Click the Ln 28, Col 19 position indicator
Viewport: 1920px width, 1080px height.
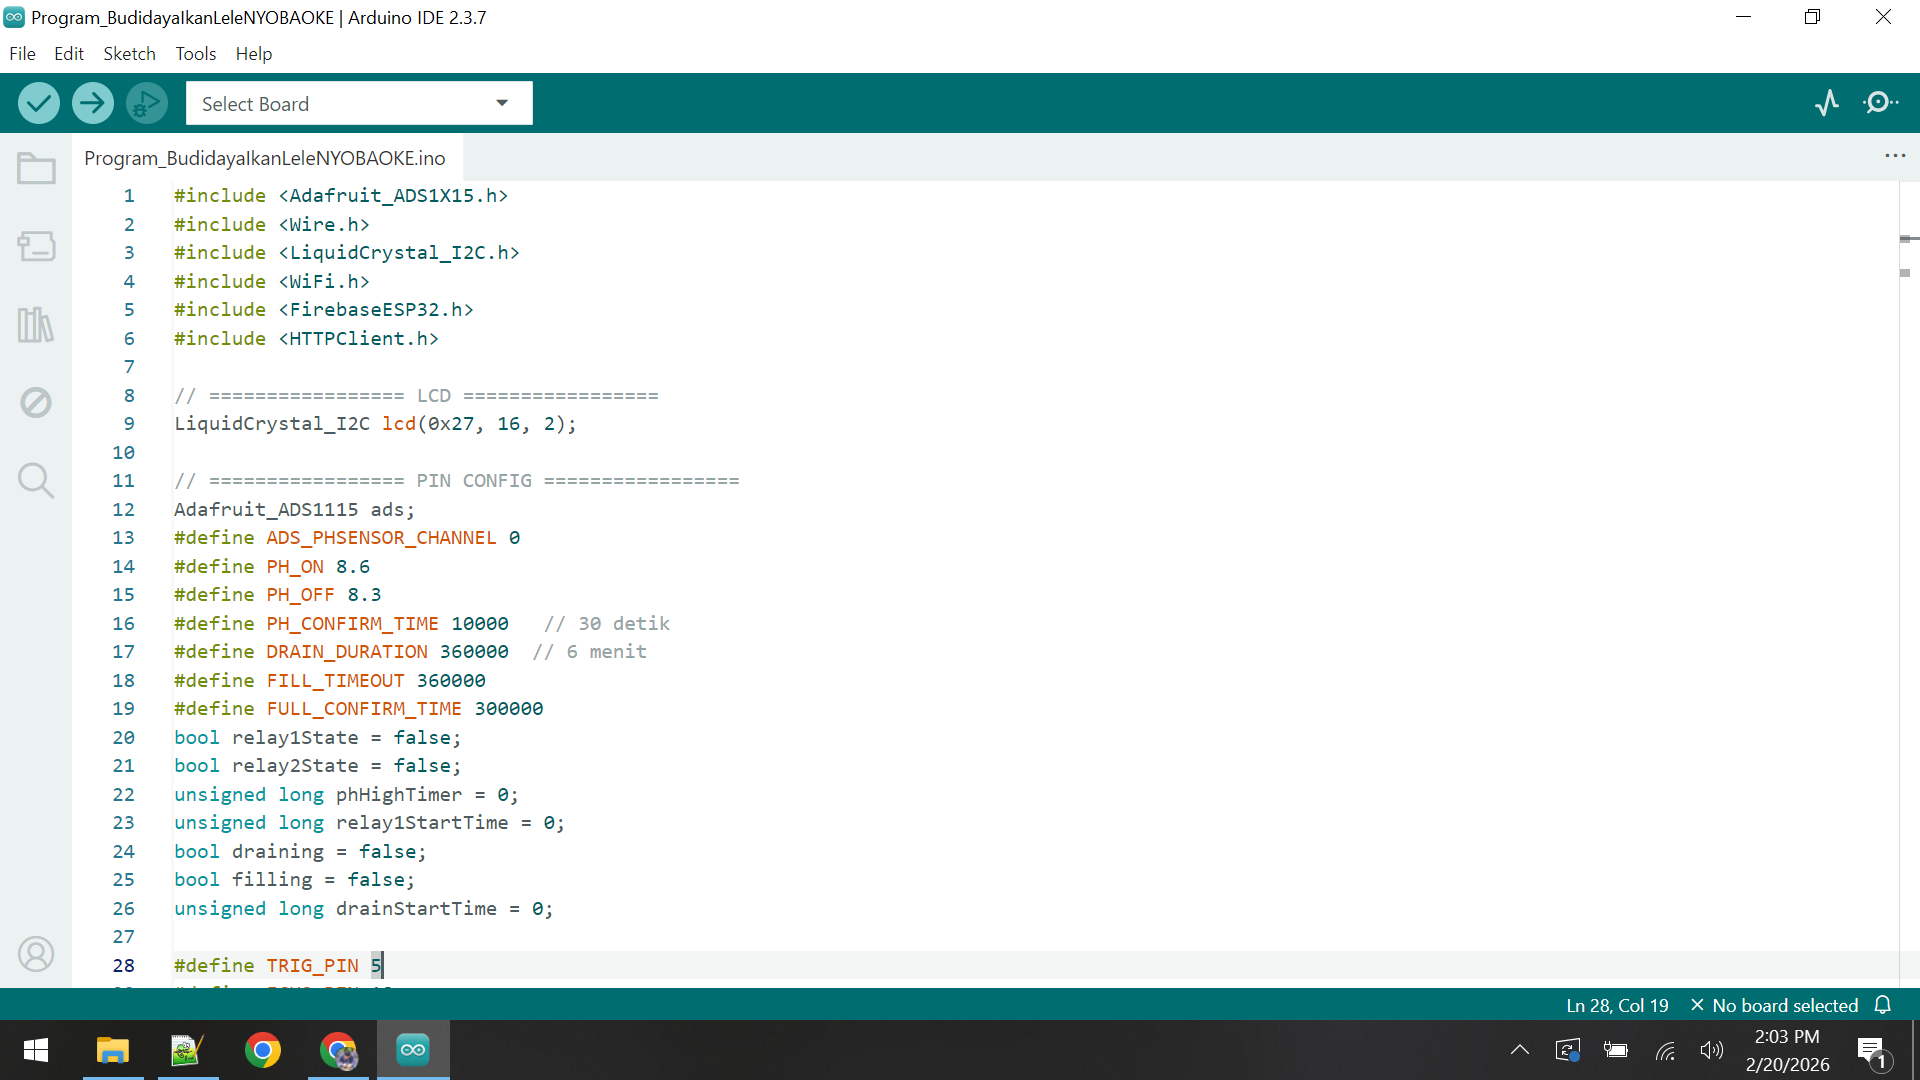tap(1617, 1005)
